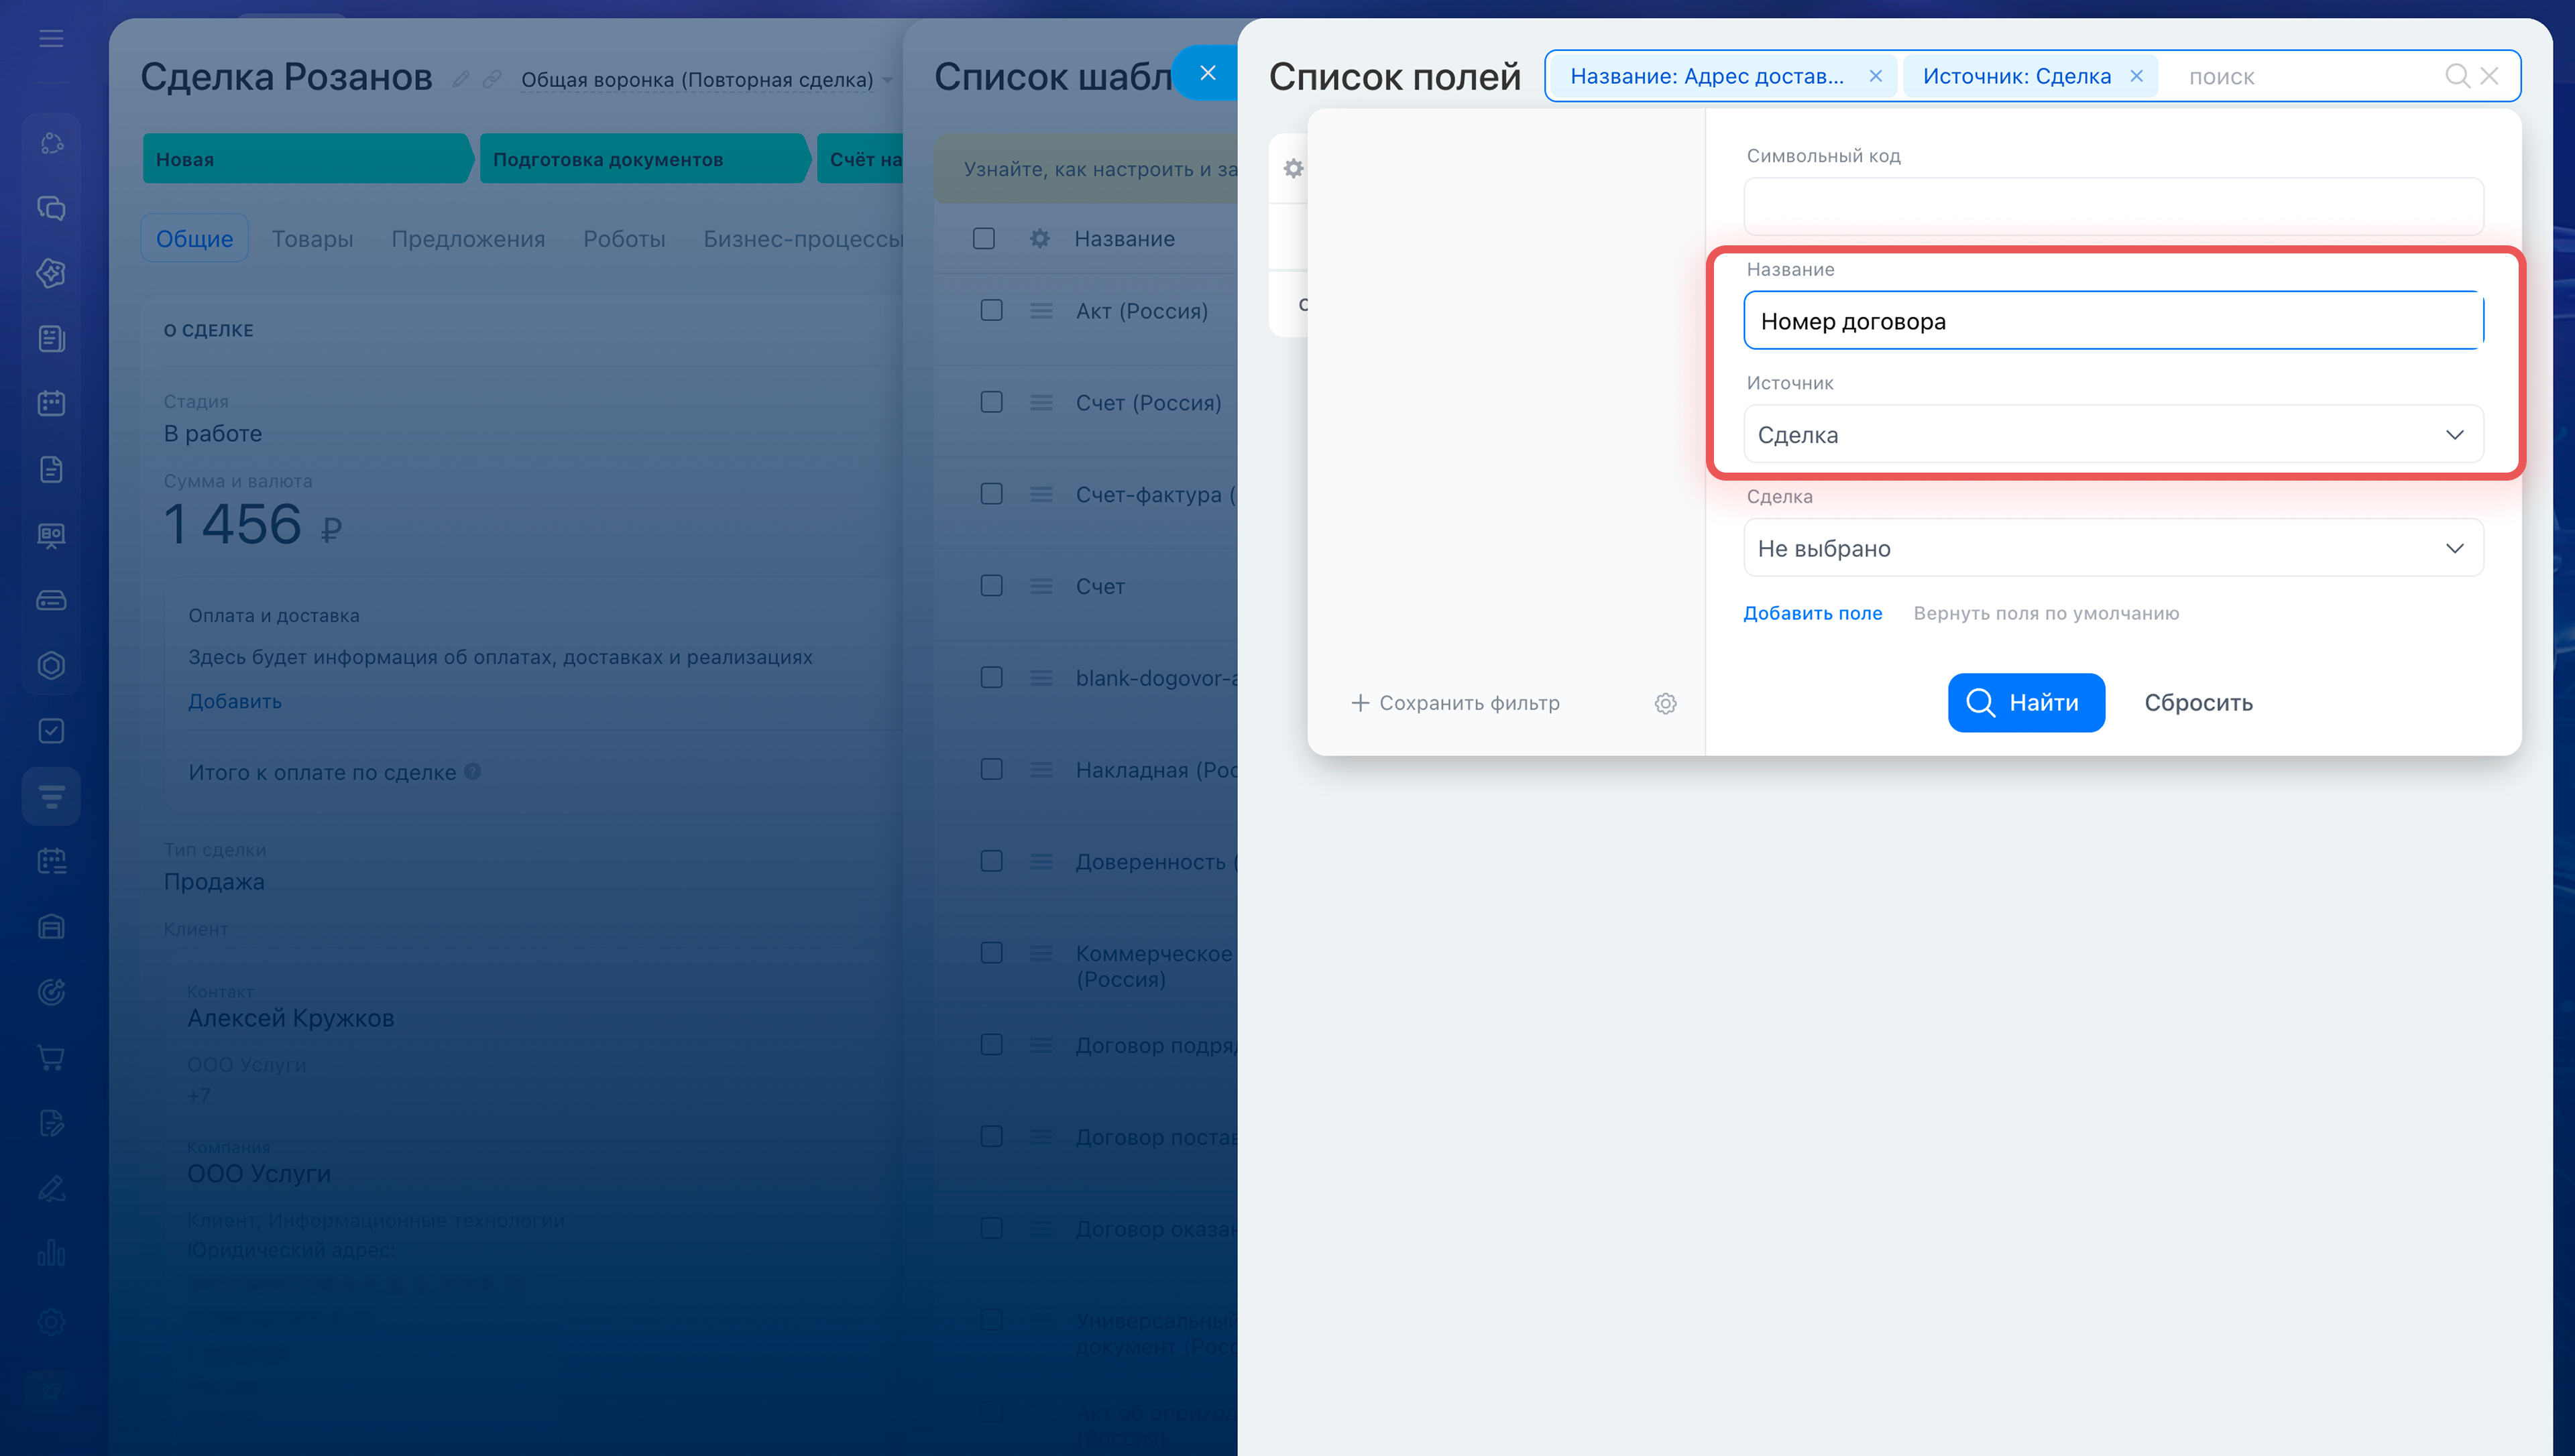Open row menu for Накладная template

point(1041,769)
